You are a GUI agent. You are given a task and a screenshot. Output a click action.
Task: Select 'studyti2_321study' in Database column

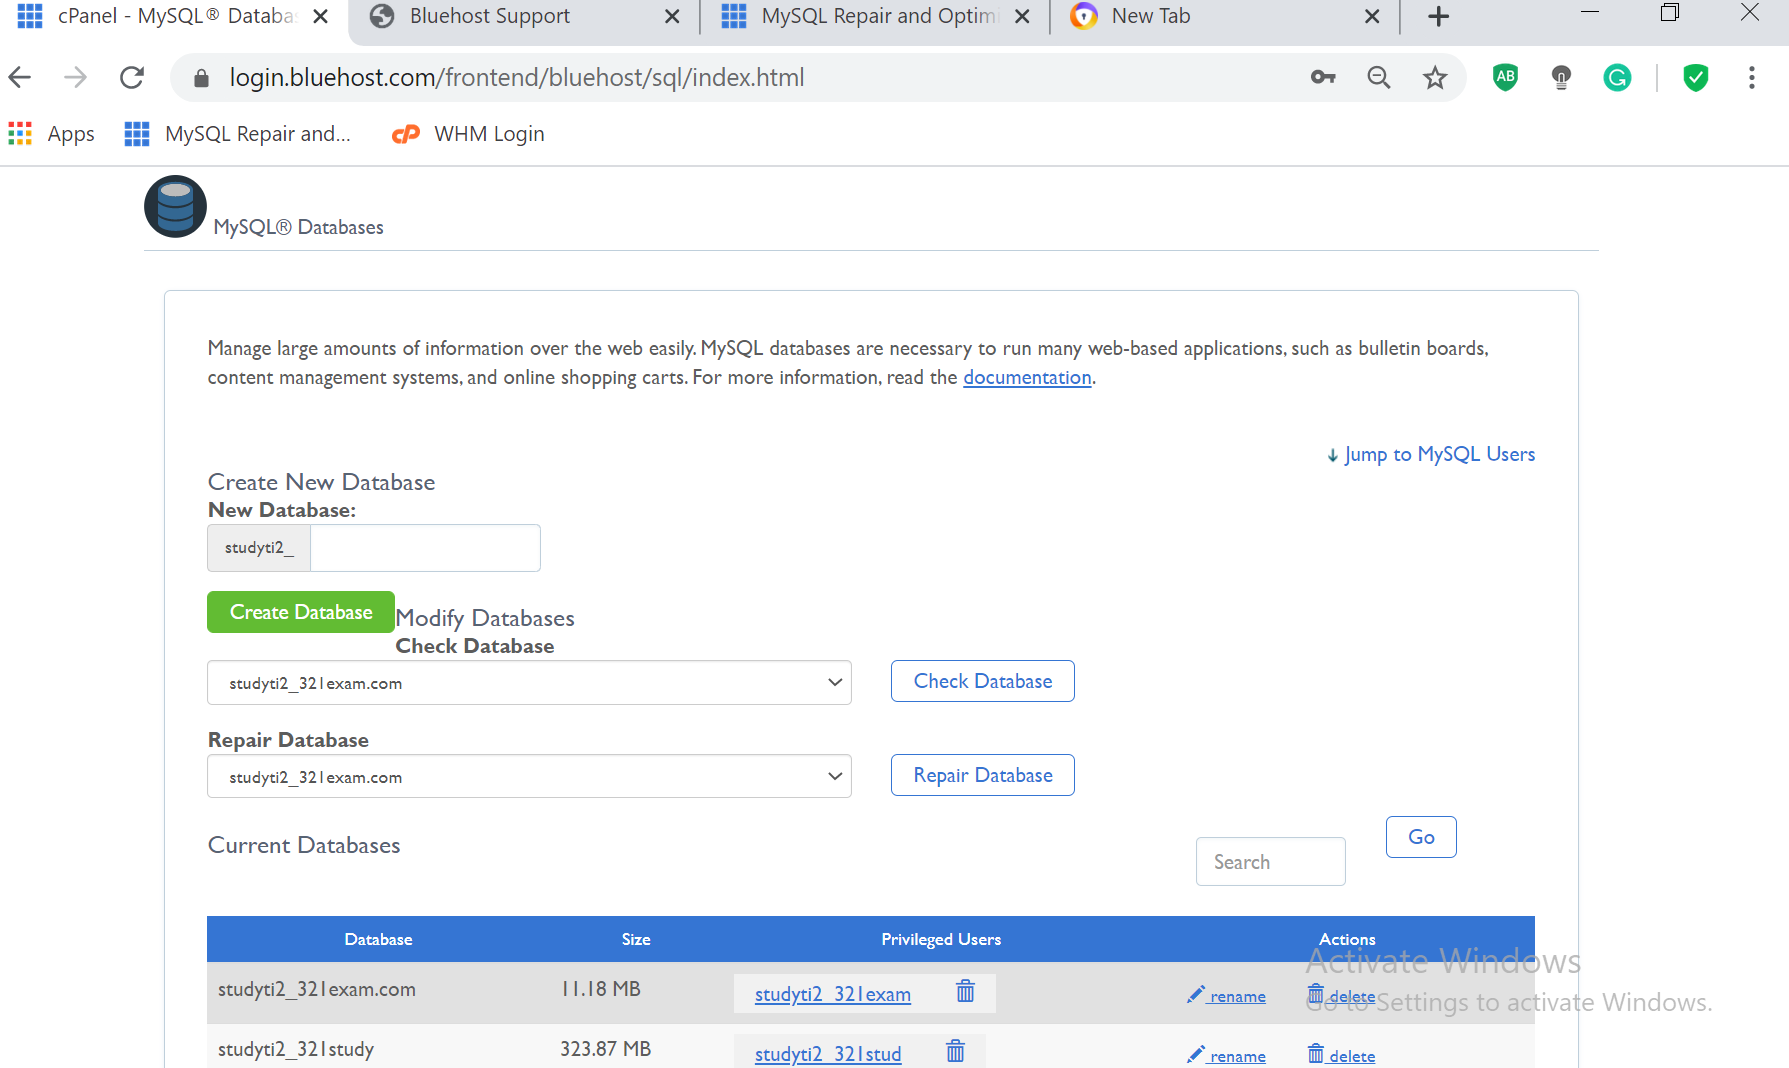click(x=296, y=1050)
